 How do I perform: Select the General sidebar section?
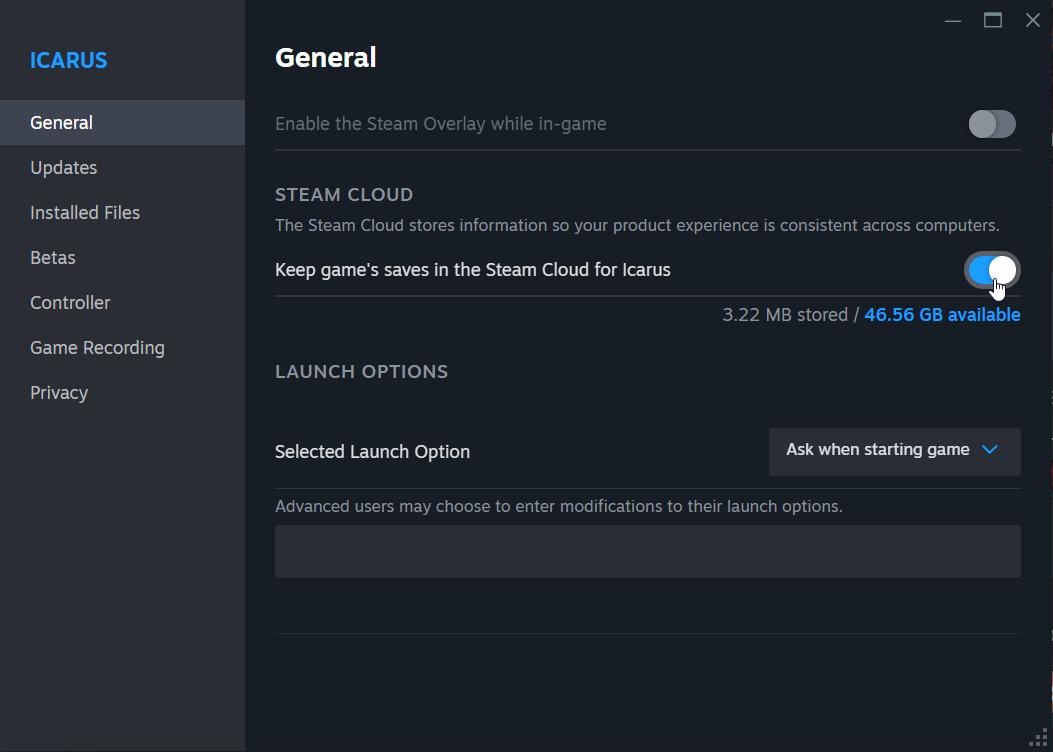point(61,122)
